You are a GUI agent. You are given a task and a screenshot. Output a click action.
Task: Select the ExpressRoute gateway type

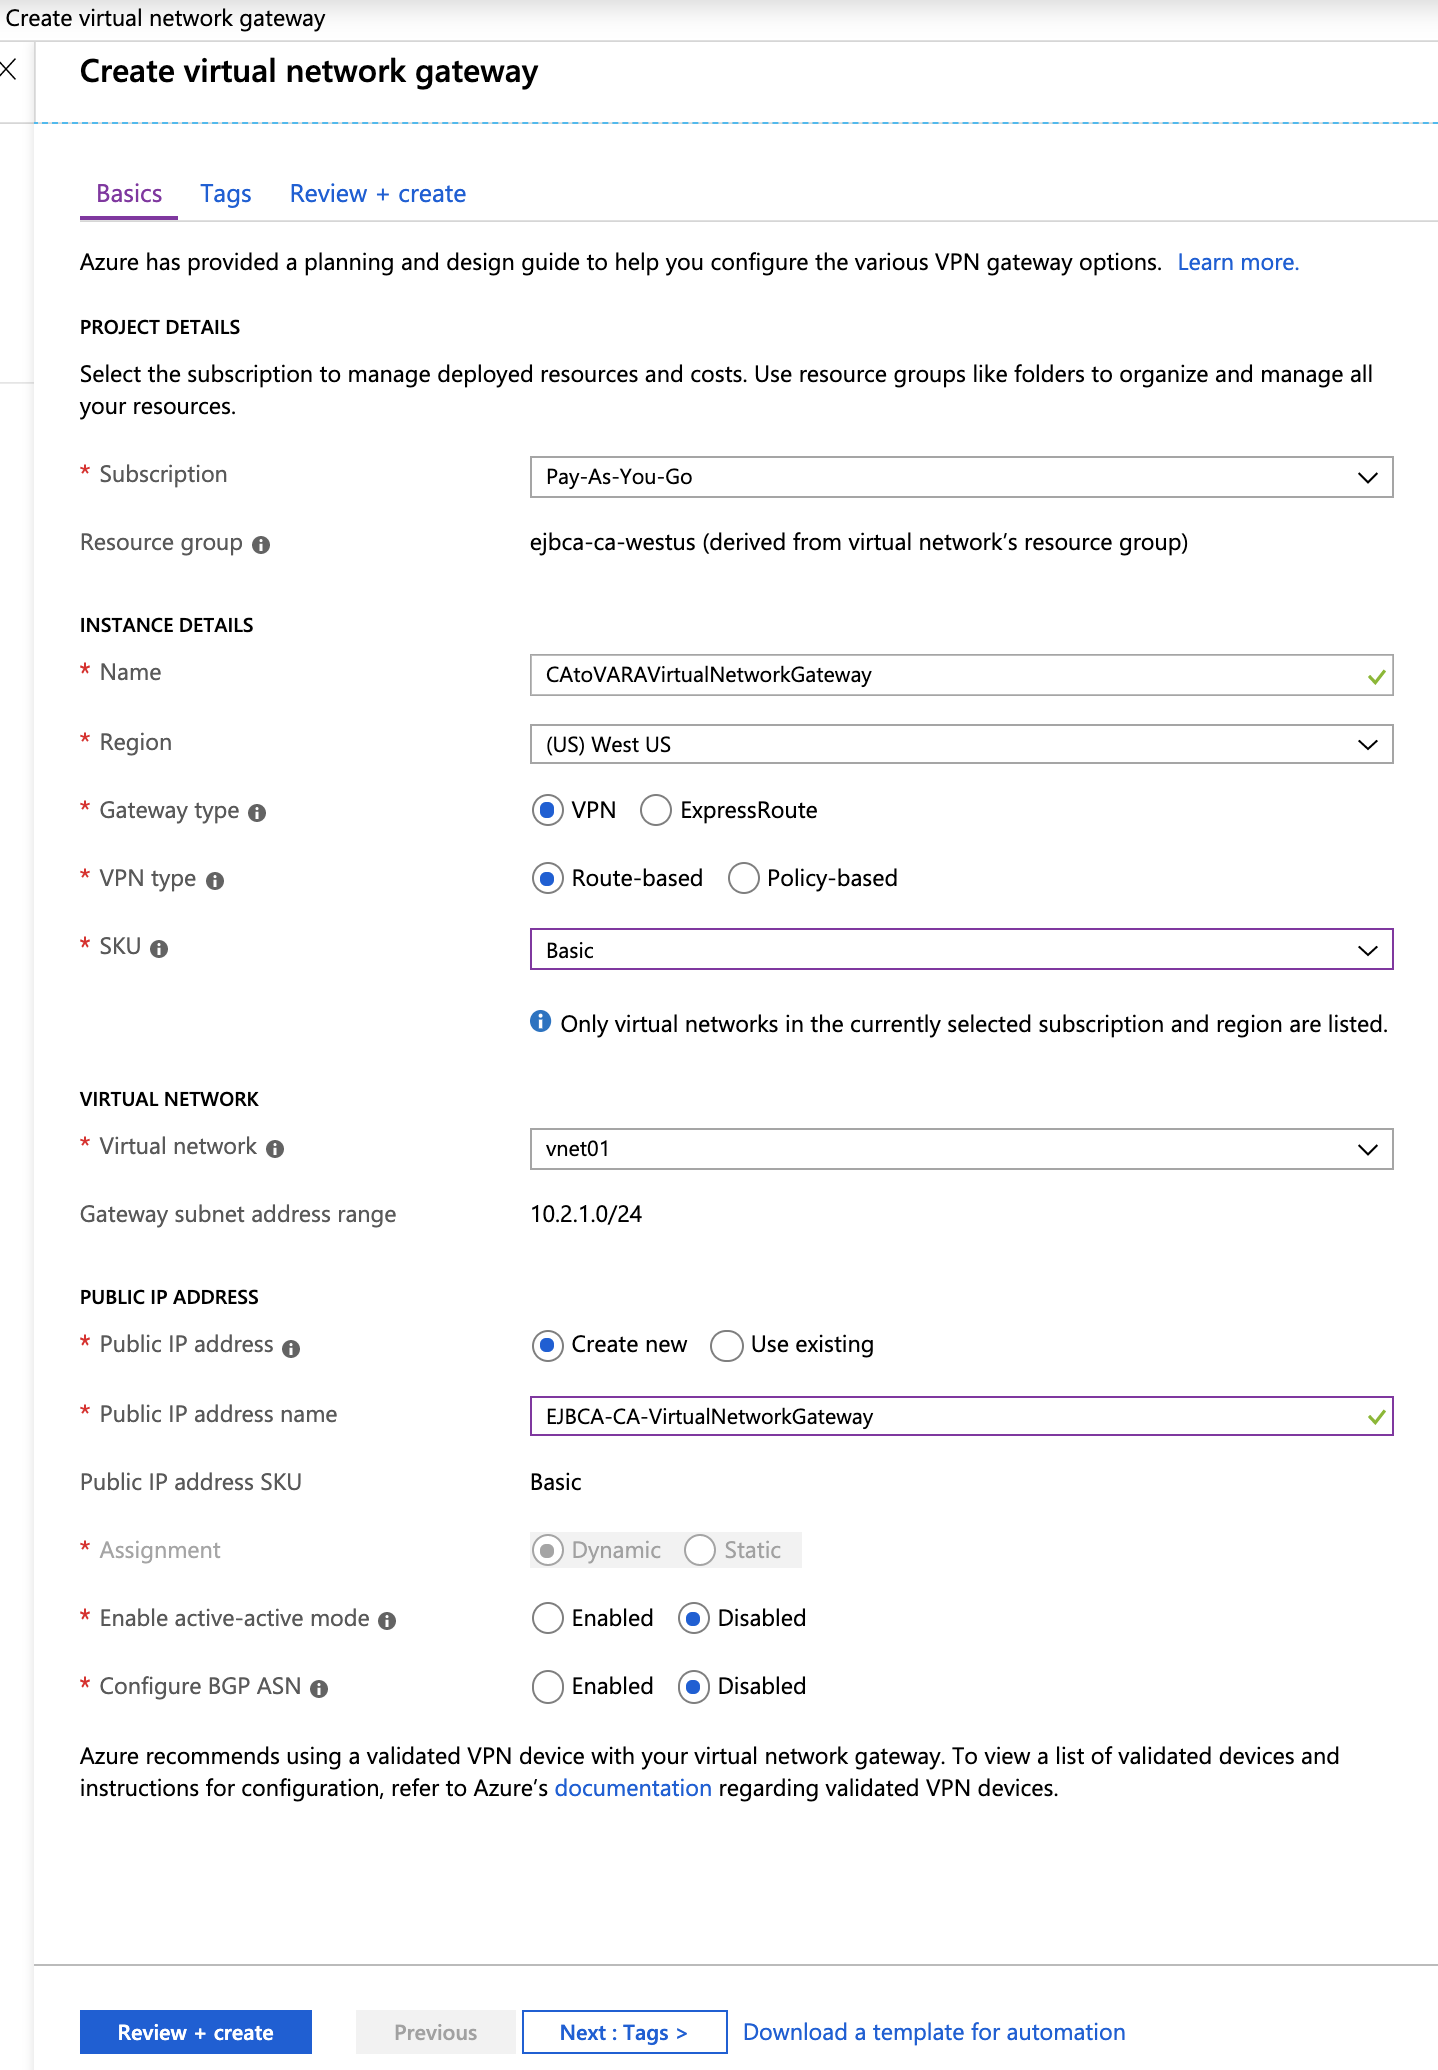(656, 810)
